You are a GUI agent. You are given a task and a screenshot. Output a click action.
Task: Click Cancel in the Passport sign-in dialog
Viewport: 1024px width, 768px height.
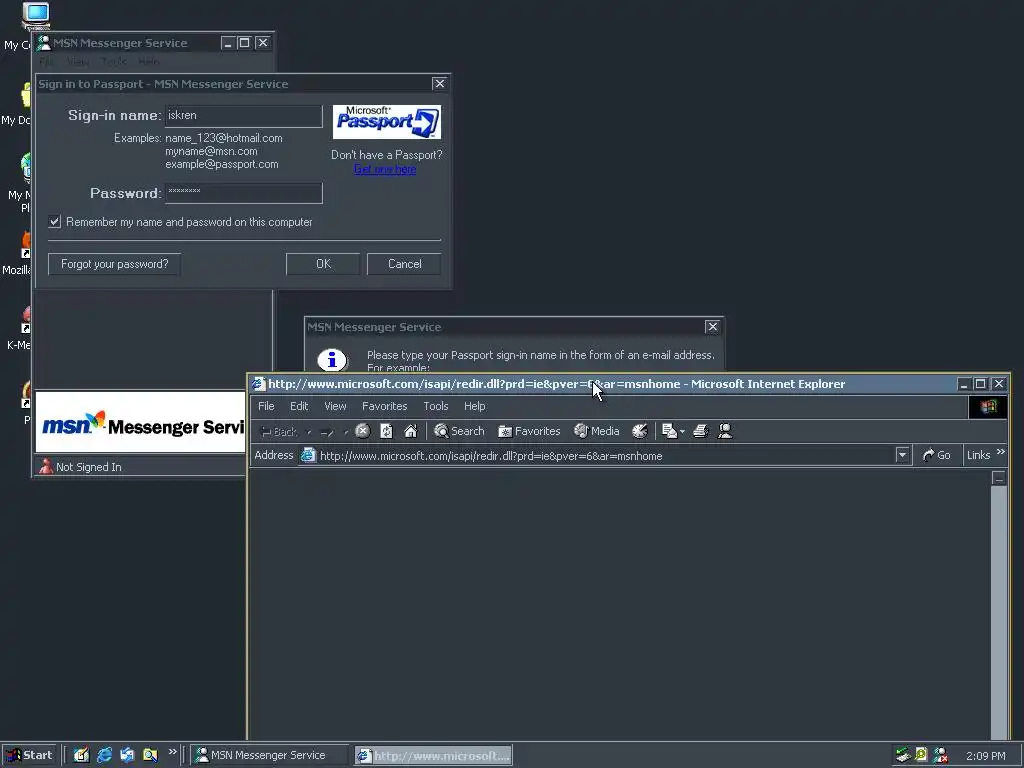(404, 264)
